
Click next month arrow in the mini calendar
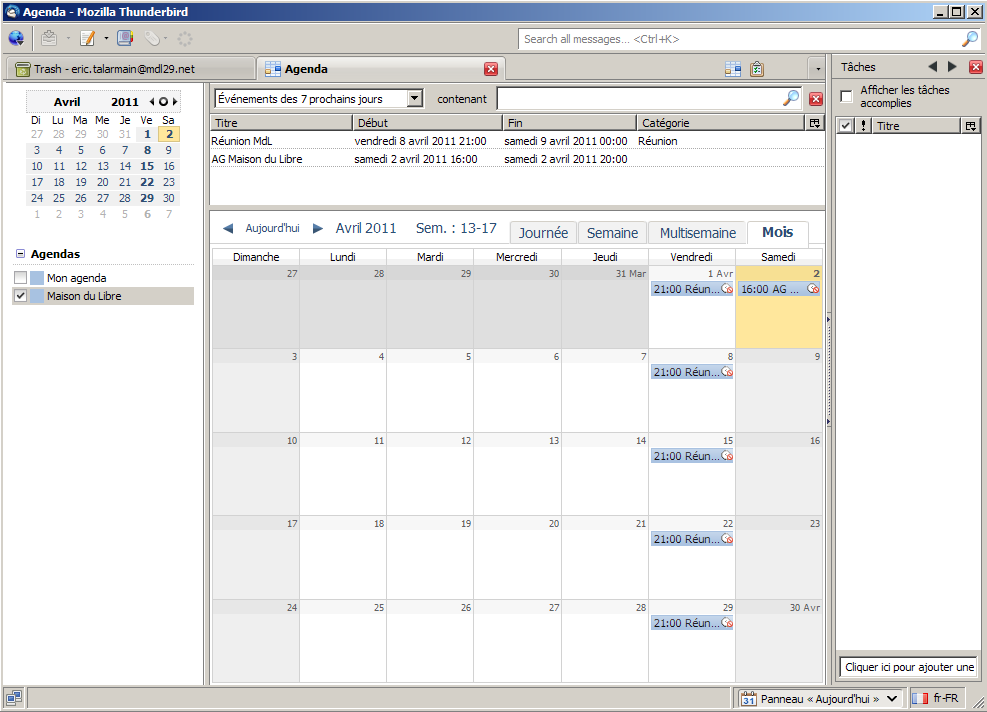tap(176, 102)
